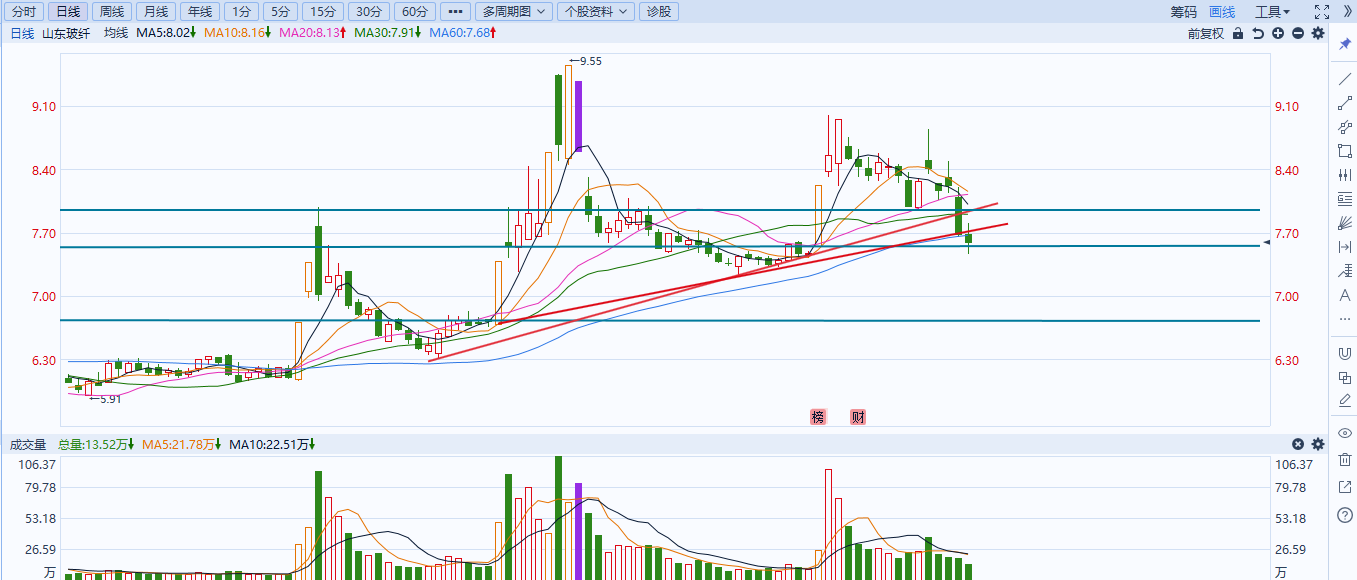The width and height of the screenshot is (1357, 580).
Task: Enable the magnet snap tool
Action: tap(1344, 353)
